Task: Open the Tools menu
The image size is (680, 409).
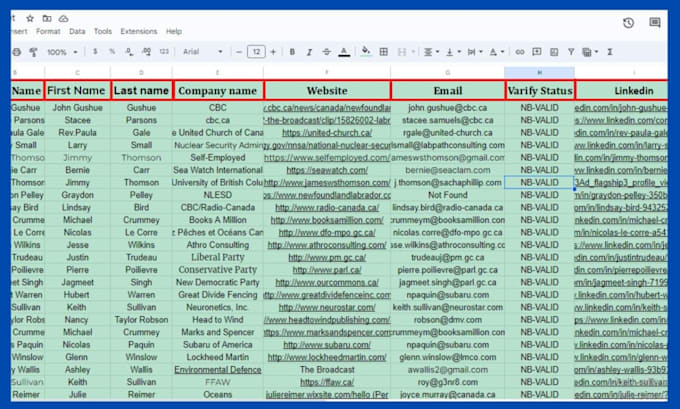Action: [103, 31]
